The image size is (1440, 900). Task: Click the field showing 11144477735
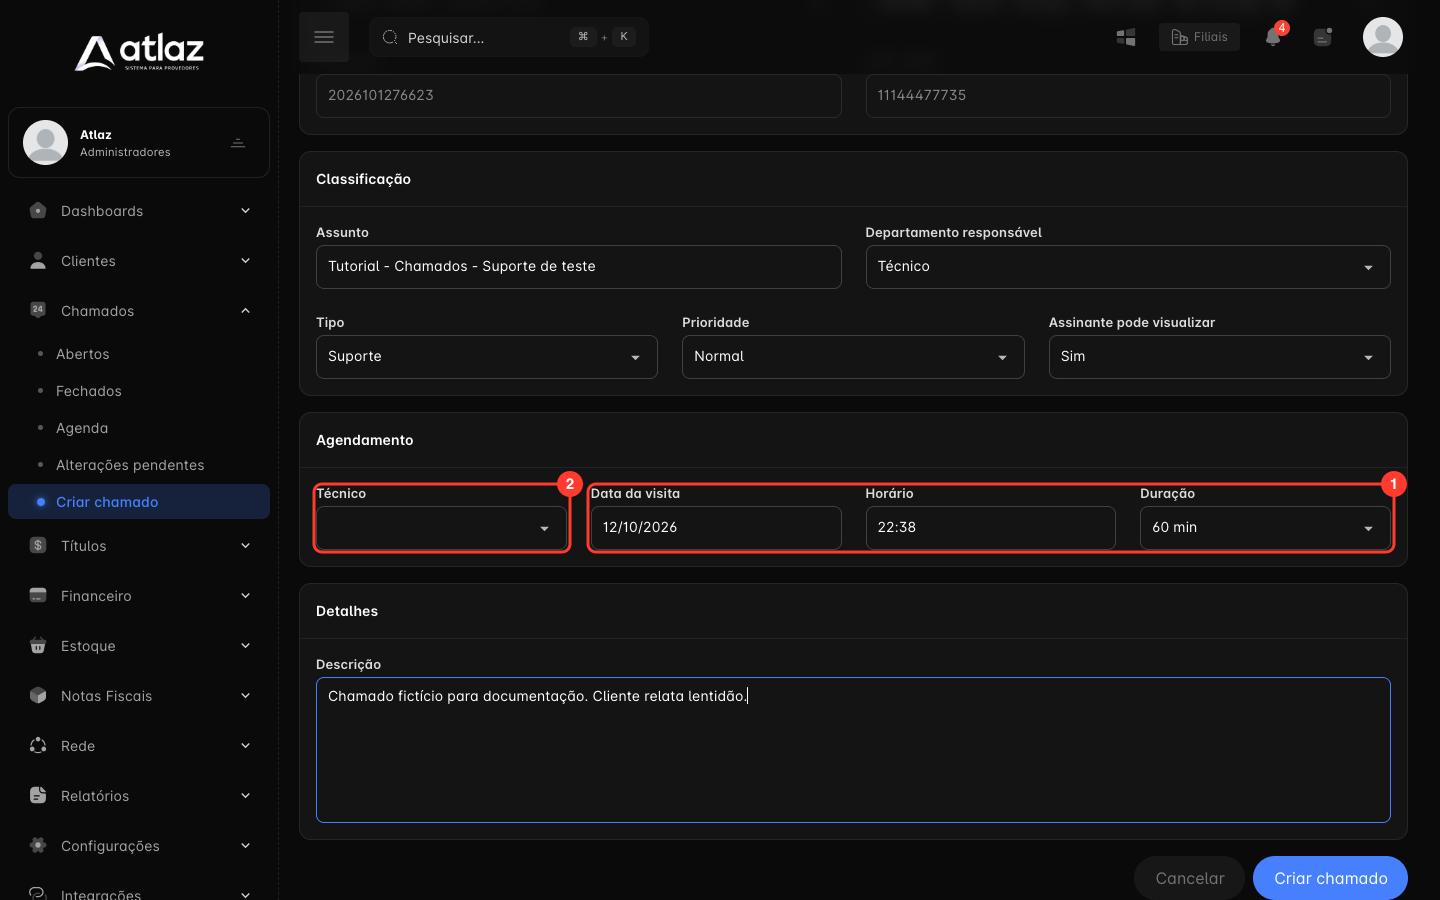[x=1128, y=96]
